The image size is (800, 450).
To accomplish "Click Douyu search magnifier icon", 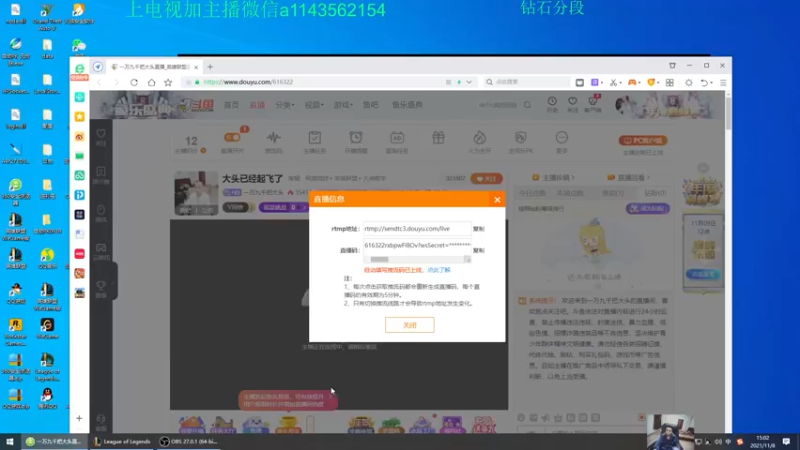I will click(x=528, y=105).
